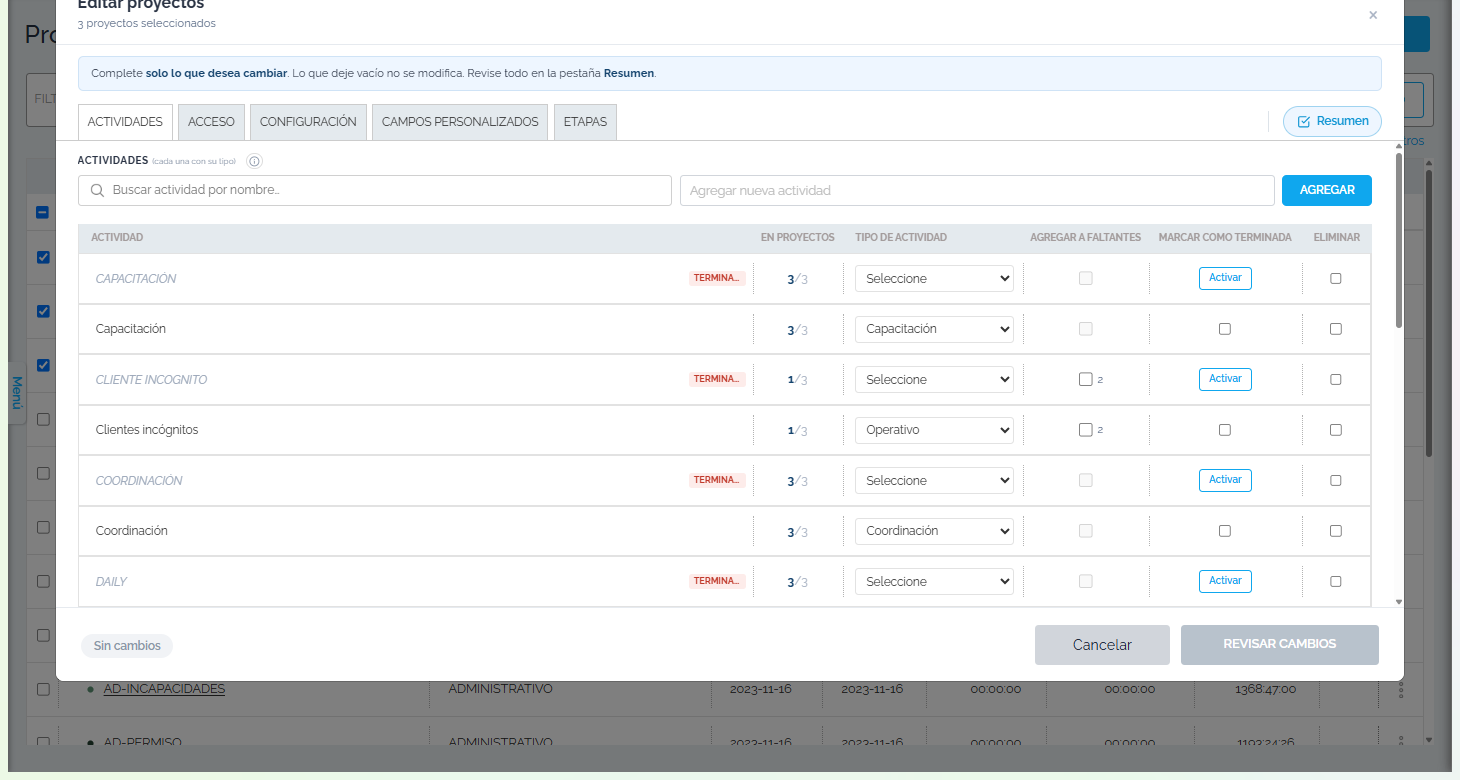
Task: Click the search magnifier icon
Action: click(98, 190)
